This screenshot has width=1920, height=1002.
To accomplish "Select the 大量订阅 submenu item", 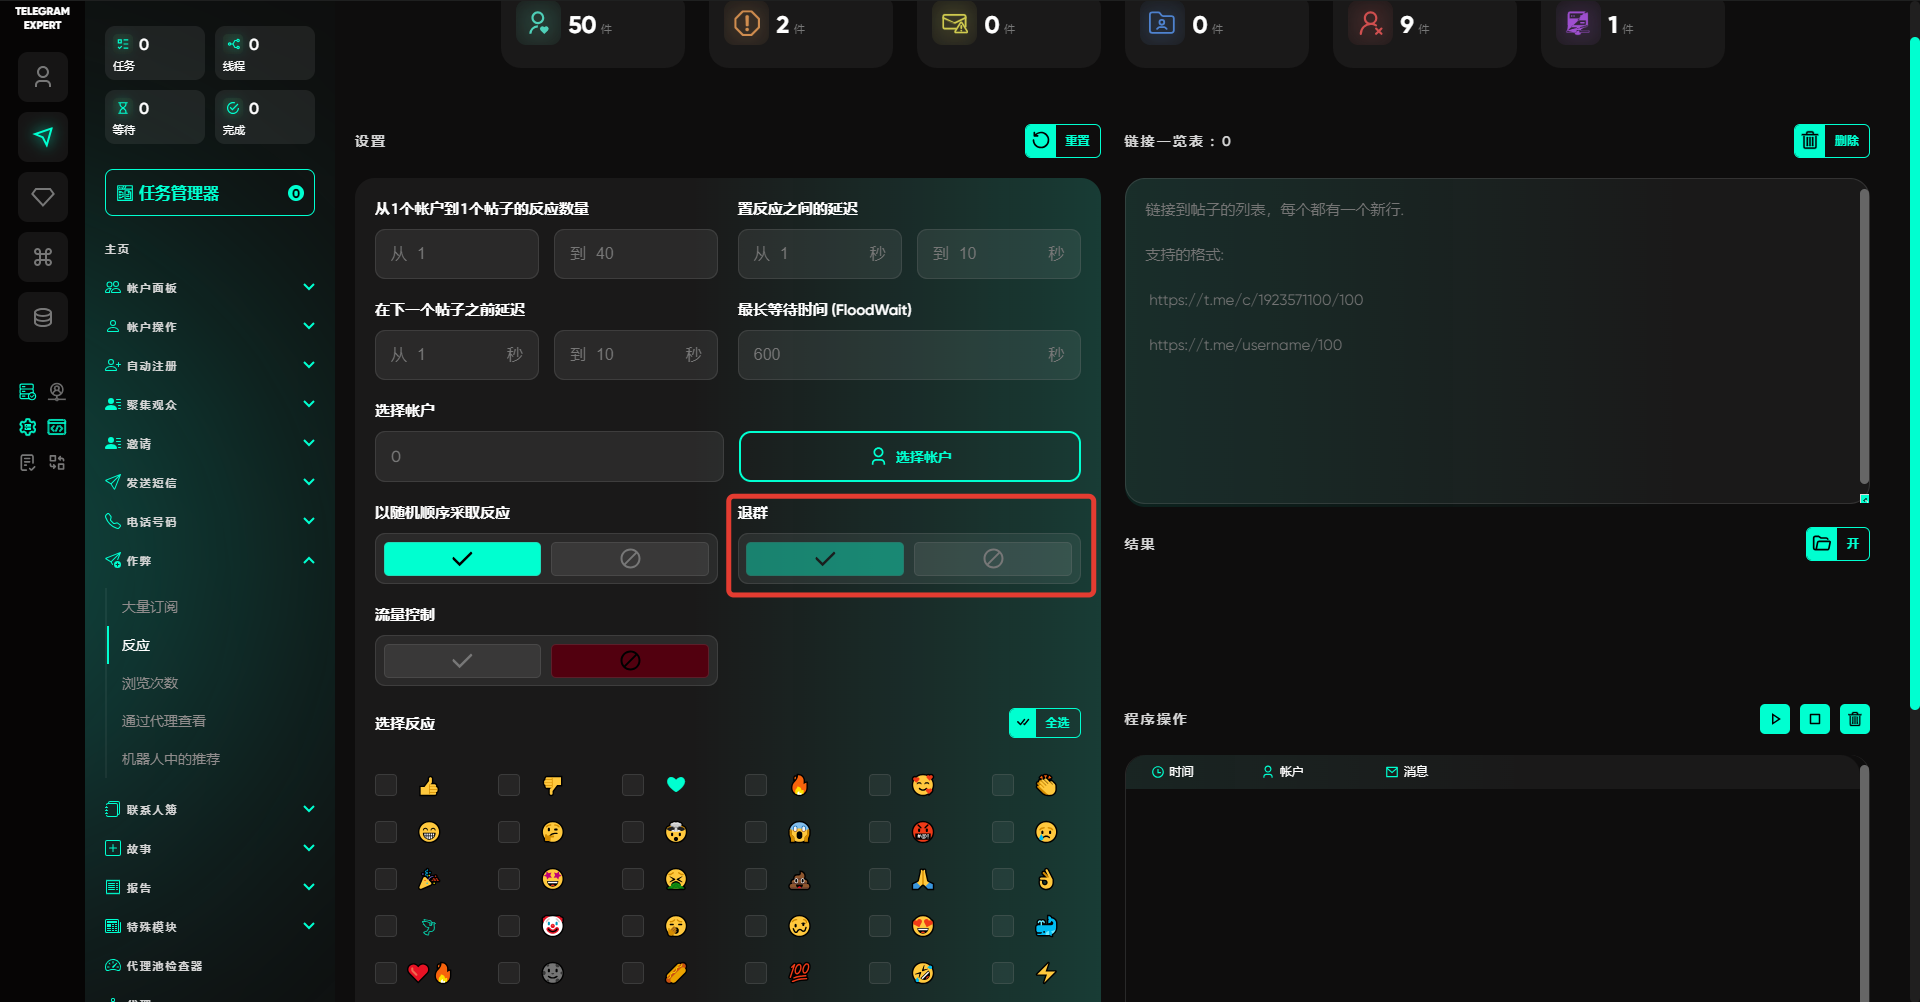I will pos(150,607).
